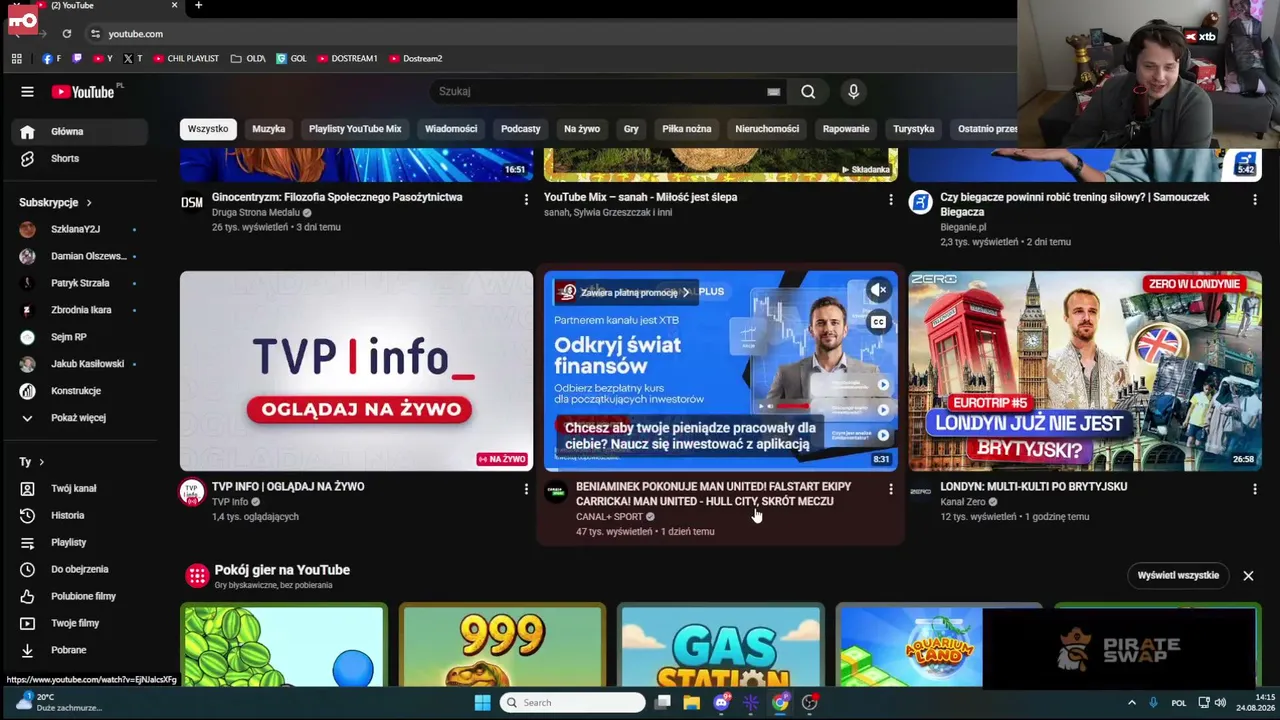Open the TVP Info channel avatar

192,492
